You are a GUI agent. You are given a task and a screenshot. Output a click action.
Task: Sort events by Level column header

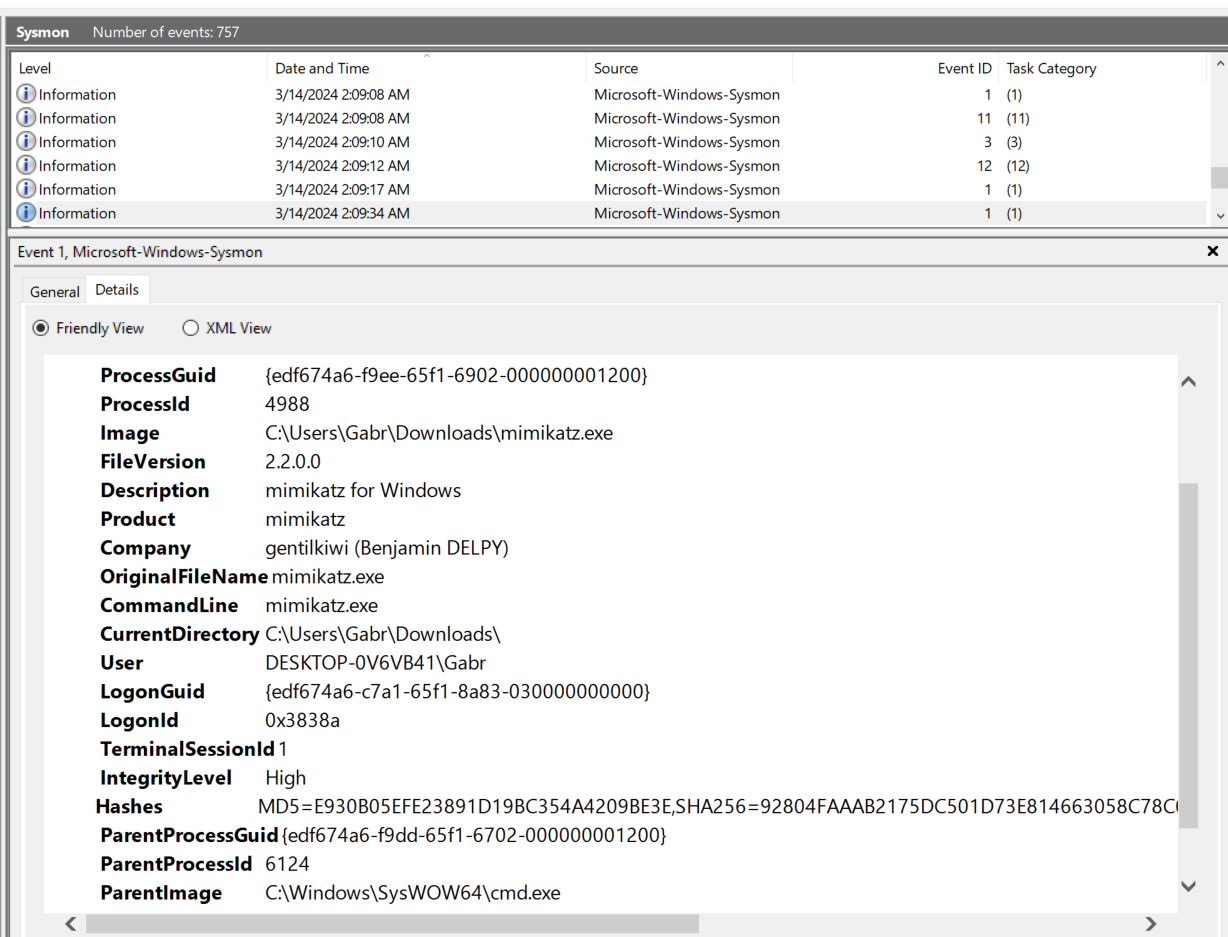[35, 68]
